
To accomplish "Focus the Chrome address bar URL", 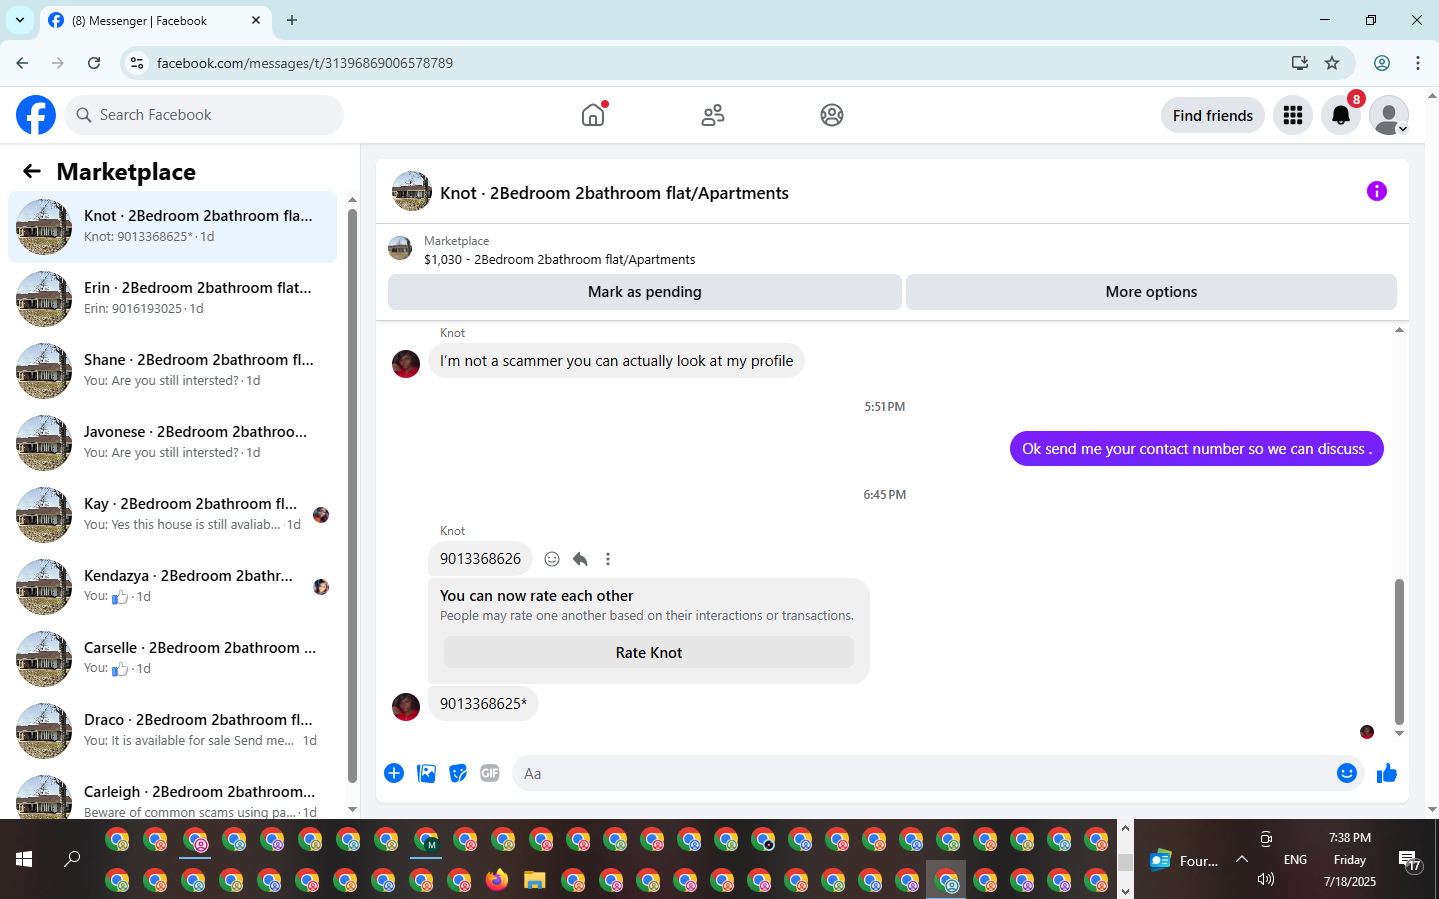I will [305, 63].
